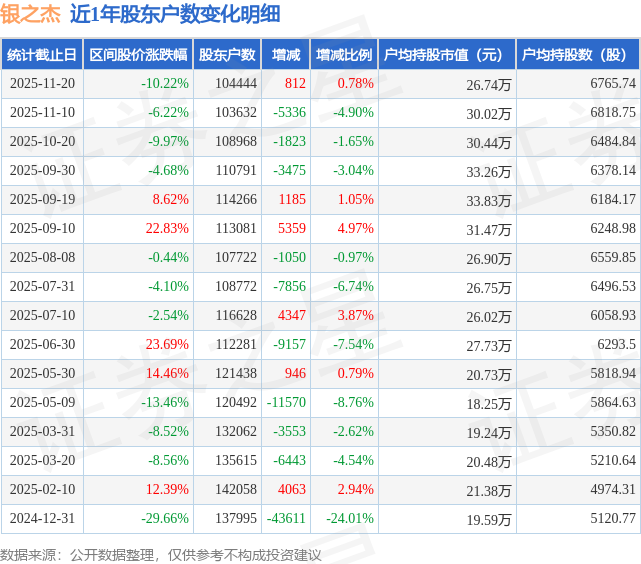Click the 增减 column header

pos(286,54)
